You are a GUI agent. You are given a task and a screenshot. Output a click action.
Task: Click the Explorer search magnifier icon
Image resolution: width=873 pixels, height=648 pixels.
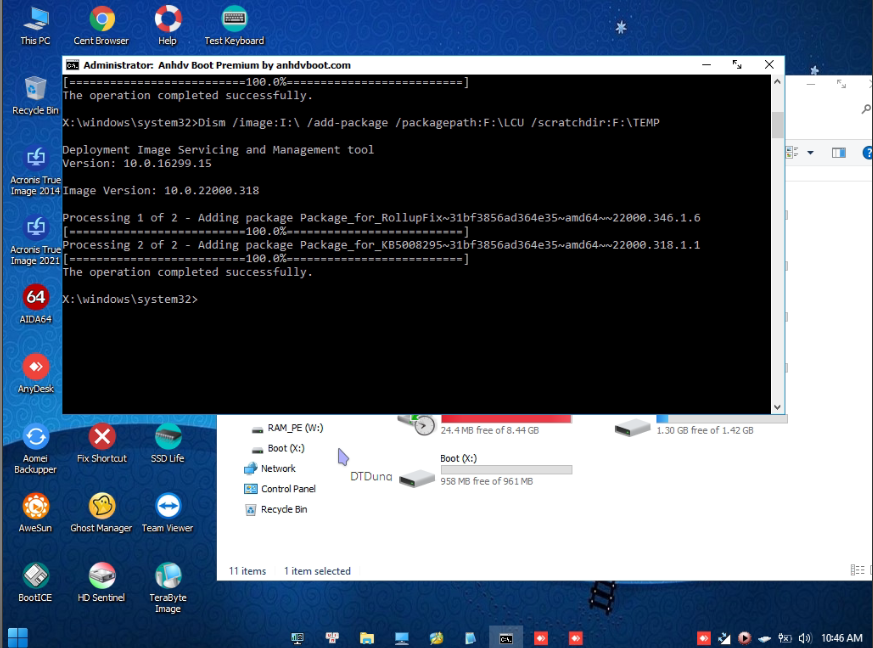pos(866,110)
